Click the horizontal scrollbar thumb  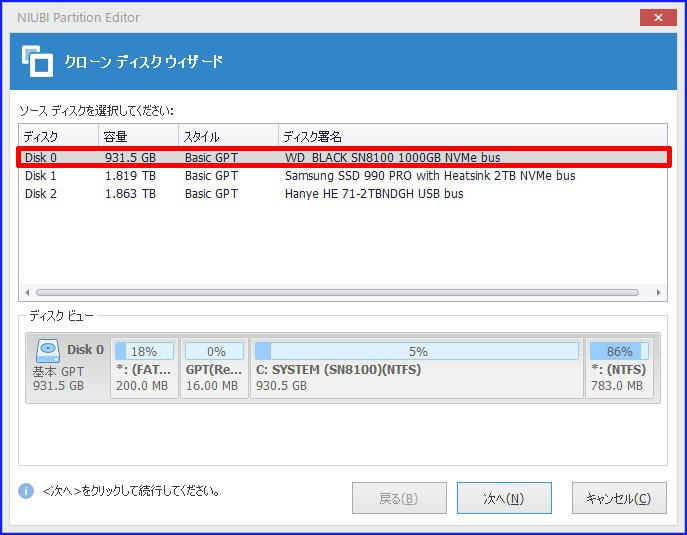337,292
